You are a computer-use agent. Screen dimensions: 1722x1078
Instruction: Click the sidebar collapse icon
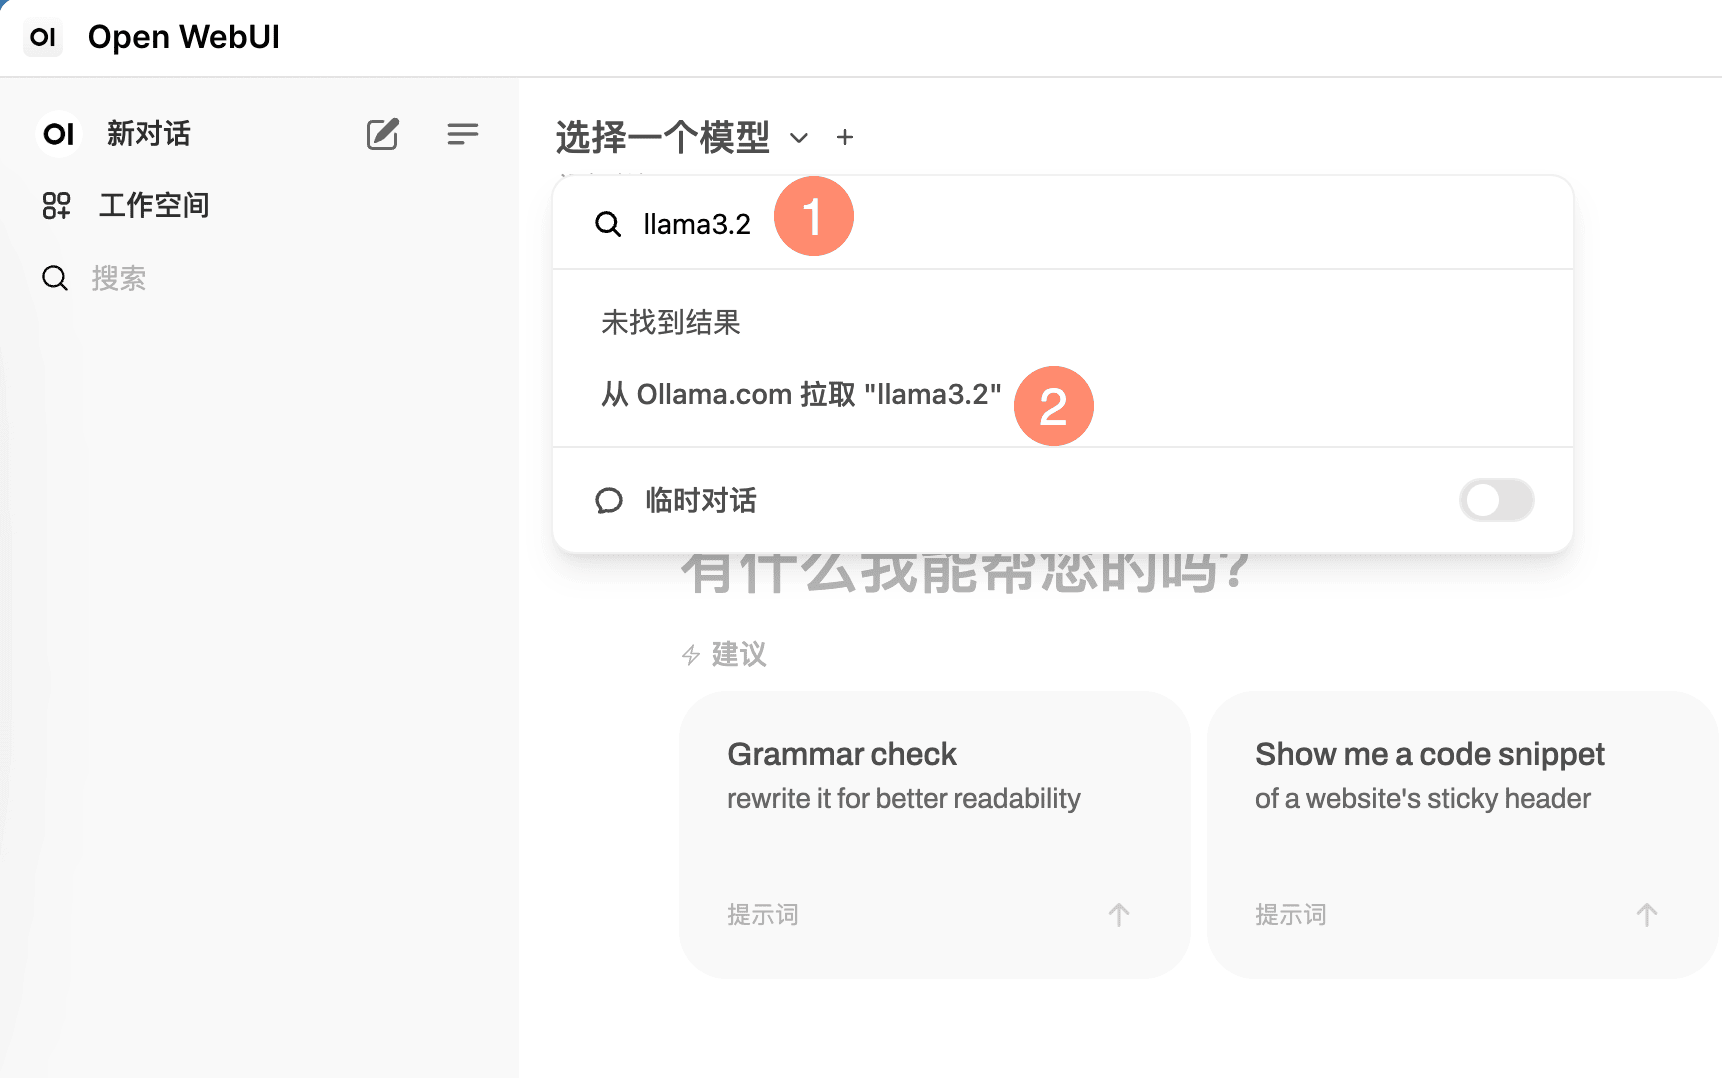(462, 134)
